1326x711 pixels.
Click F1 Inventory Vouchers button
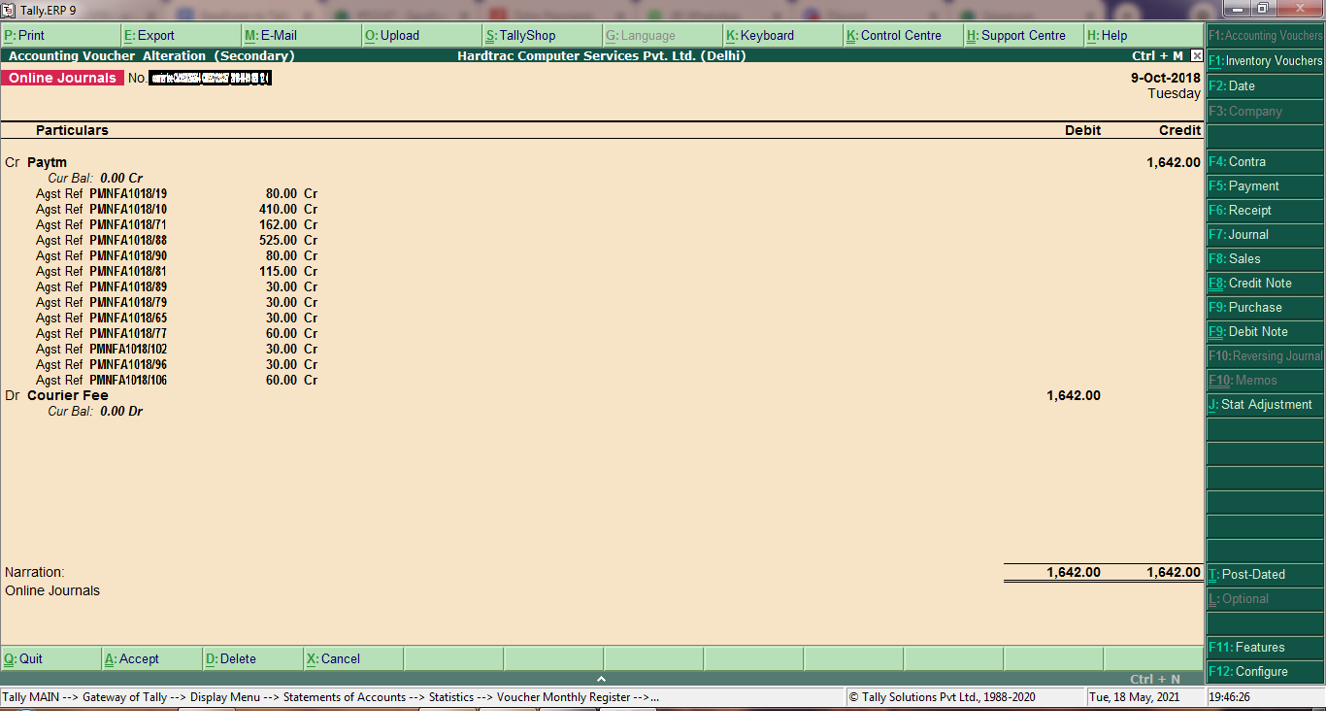point(1265,61)
